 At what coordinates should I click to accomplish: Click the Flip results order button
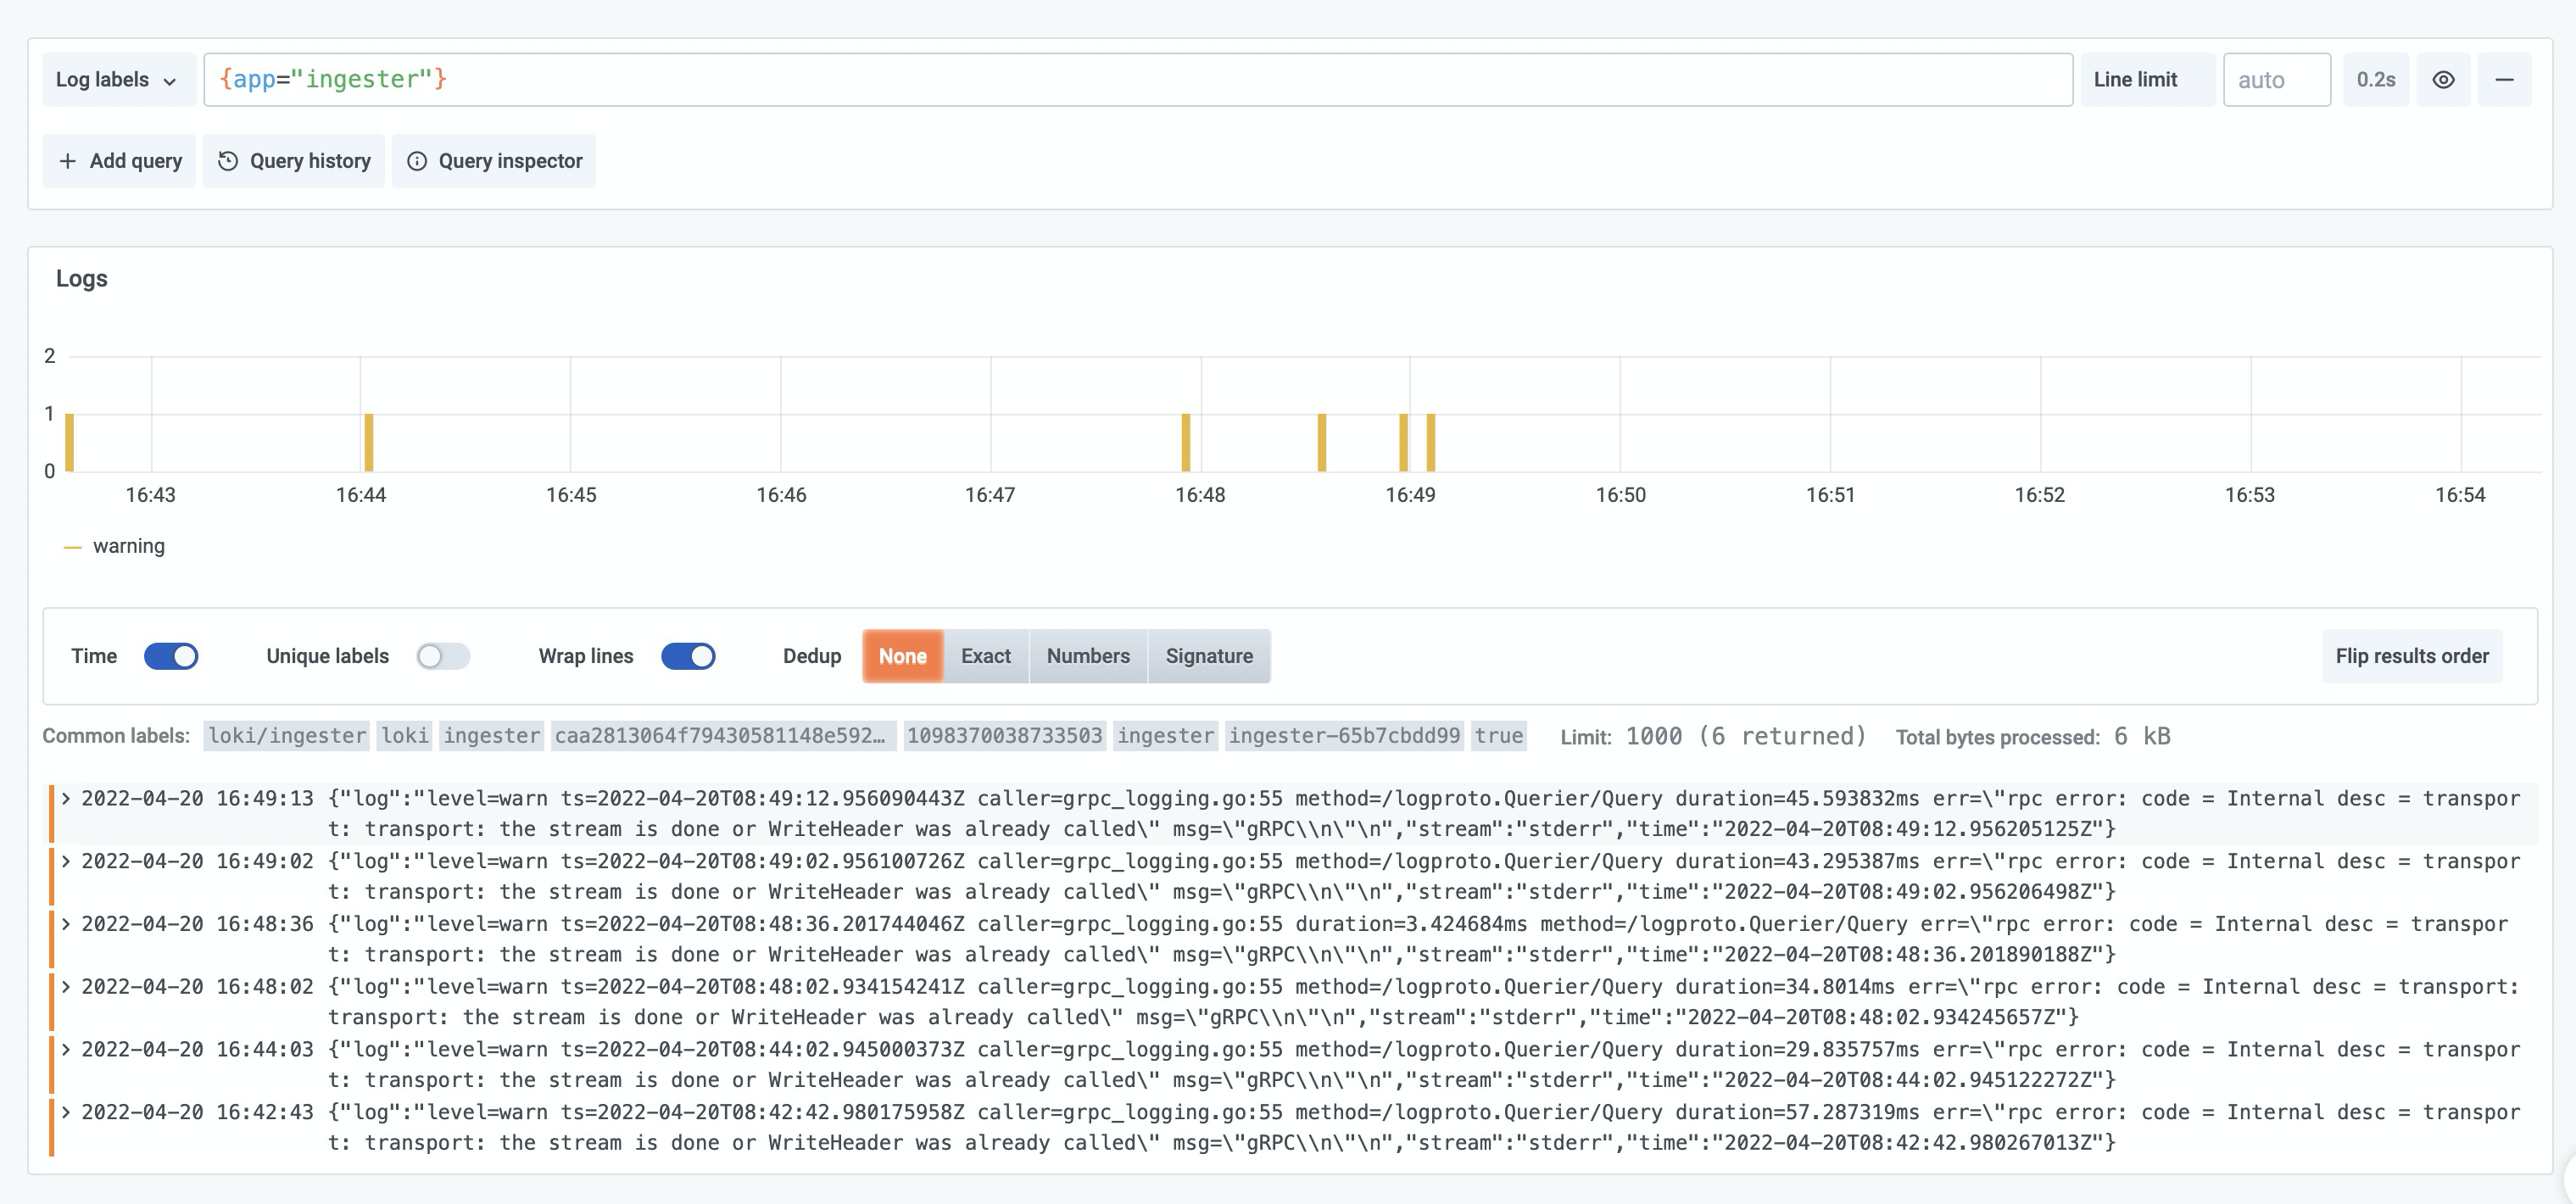[2412, 656]
